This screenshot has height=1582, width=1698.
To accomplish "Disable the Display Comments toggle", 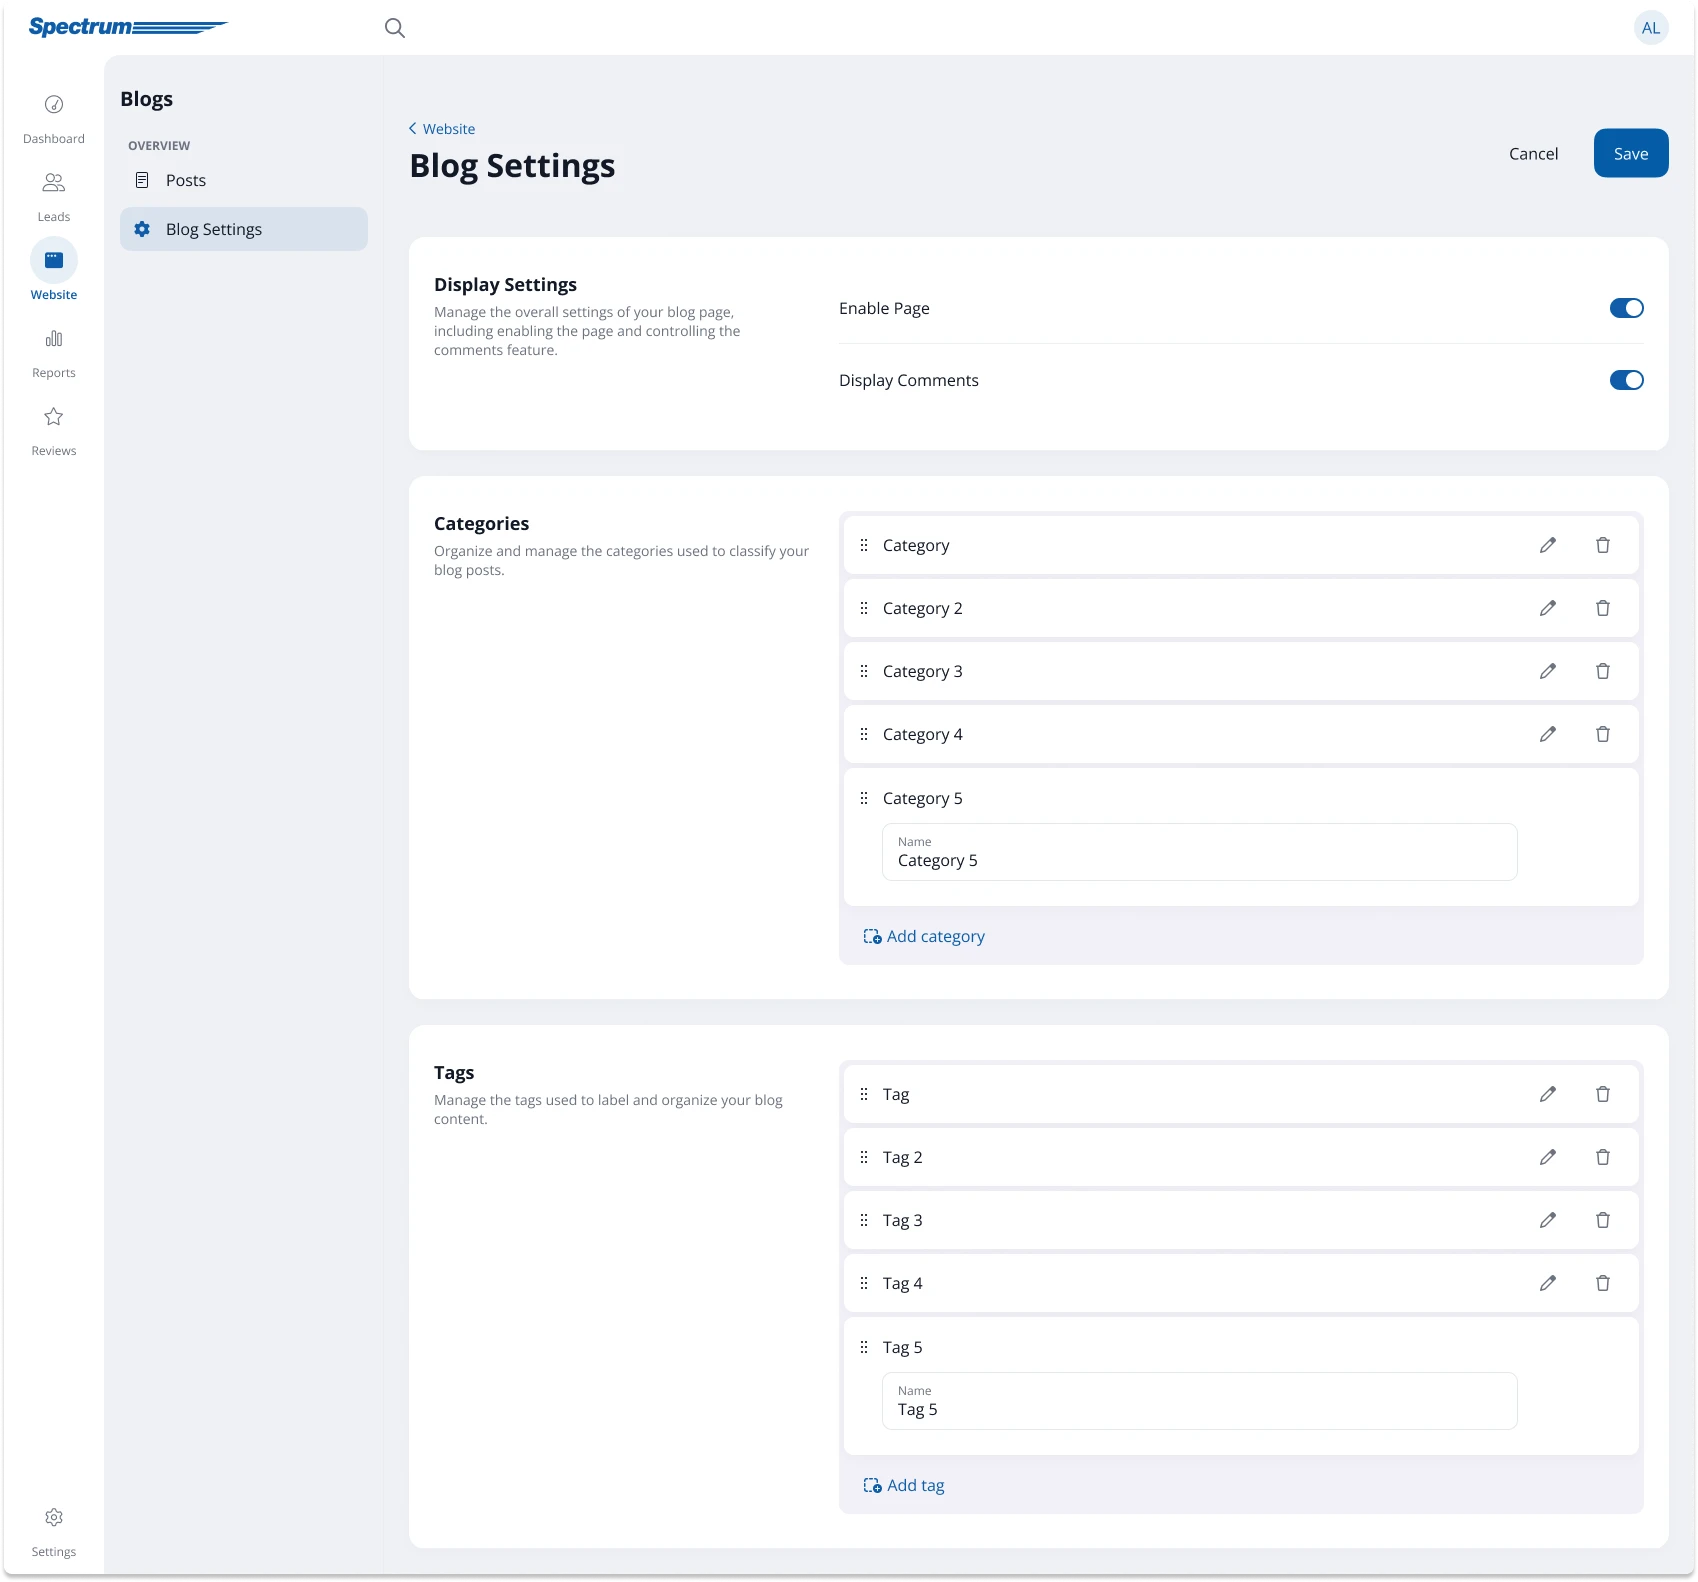I will [x=1626, y=380].
